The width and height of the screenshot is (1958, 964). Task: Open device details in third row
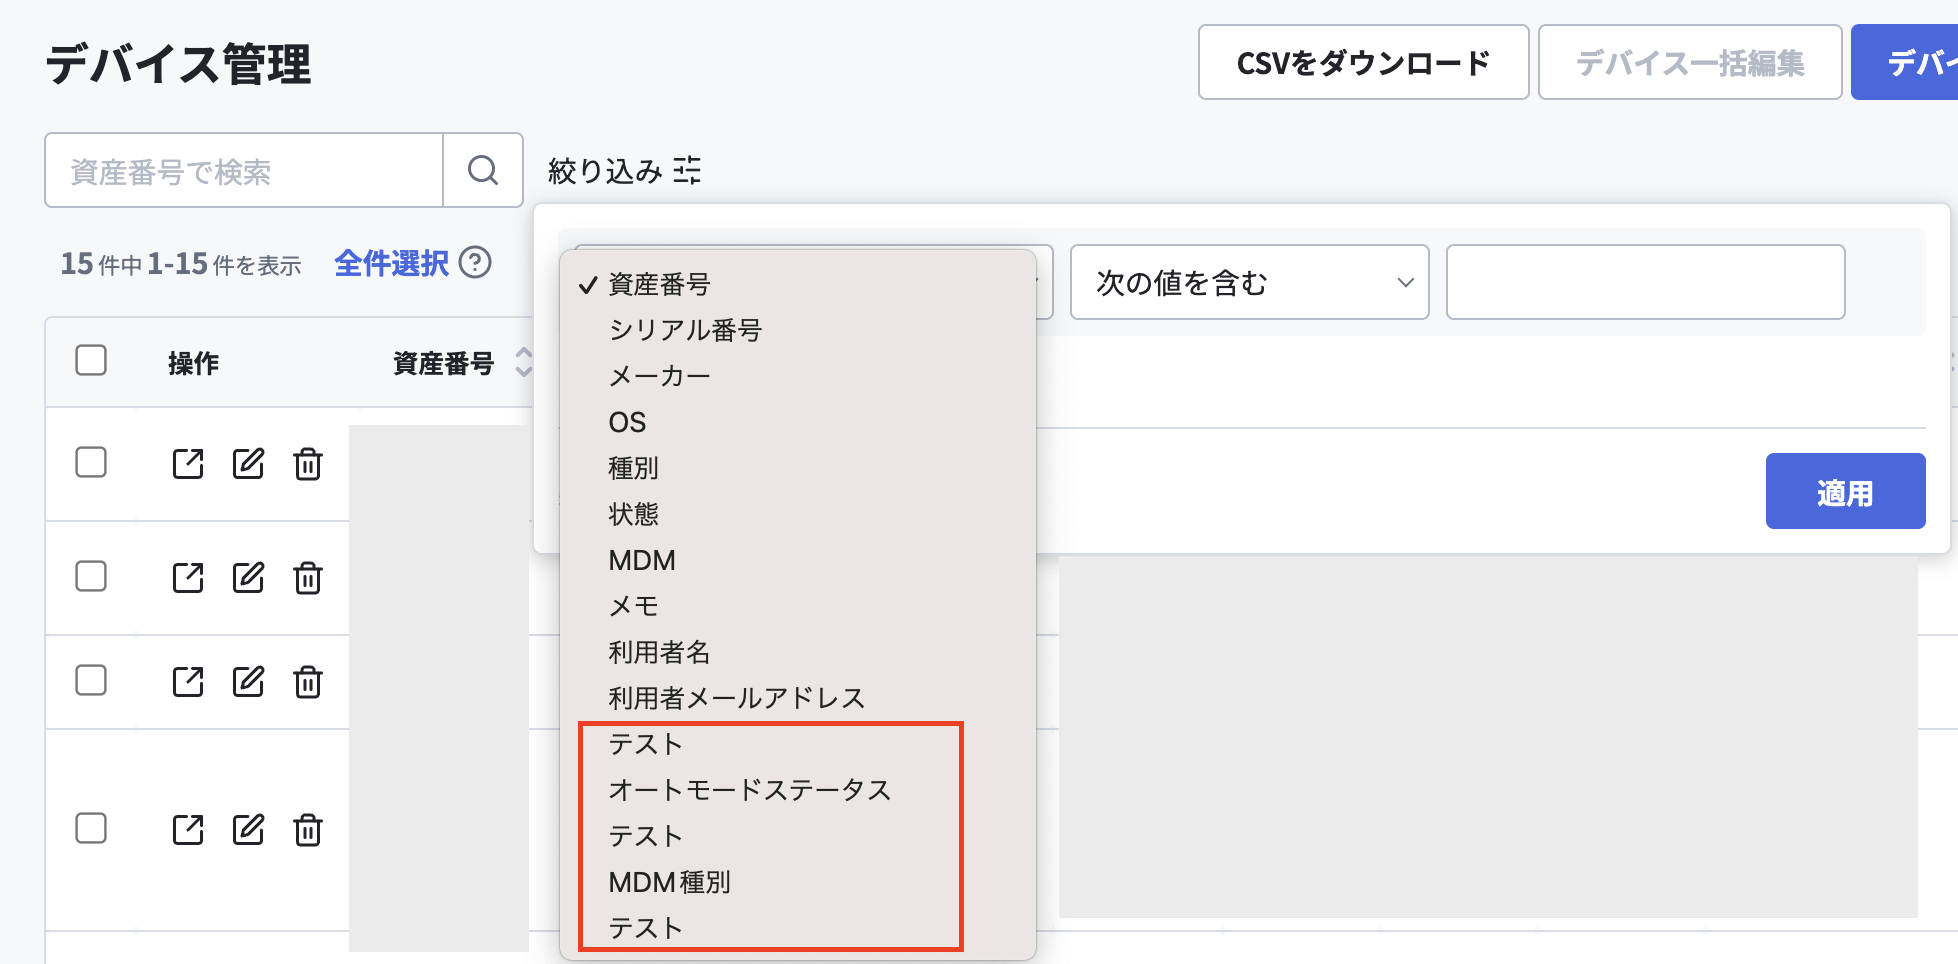click(188, 682)
